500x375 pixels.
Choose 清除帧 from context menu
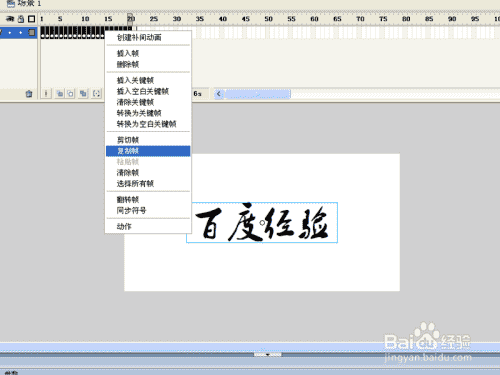[x=148, y=173]
